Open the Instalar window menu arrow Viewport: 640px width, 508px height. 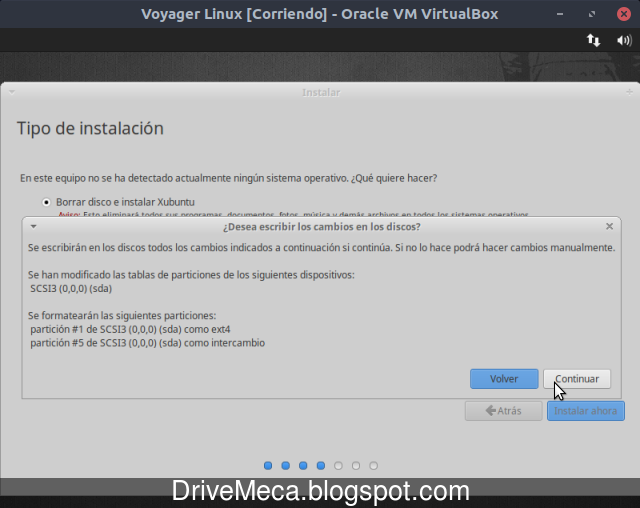click(12, 92)
